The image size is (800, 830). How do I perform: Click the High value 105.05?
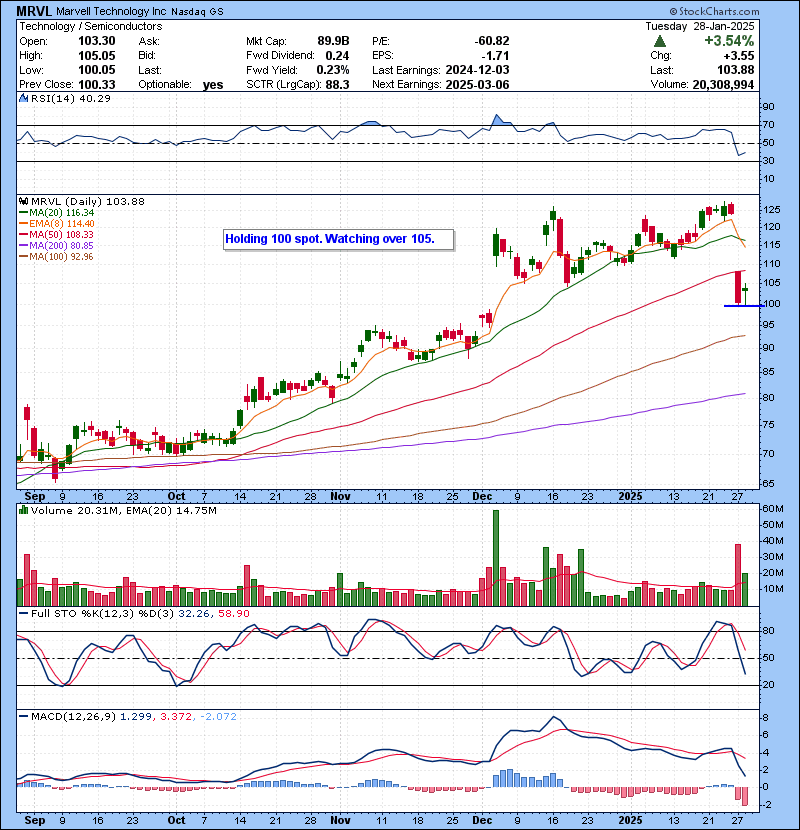tap(97, 56)
